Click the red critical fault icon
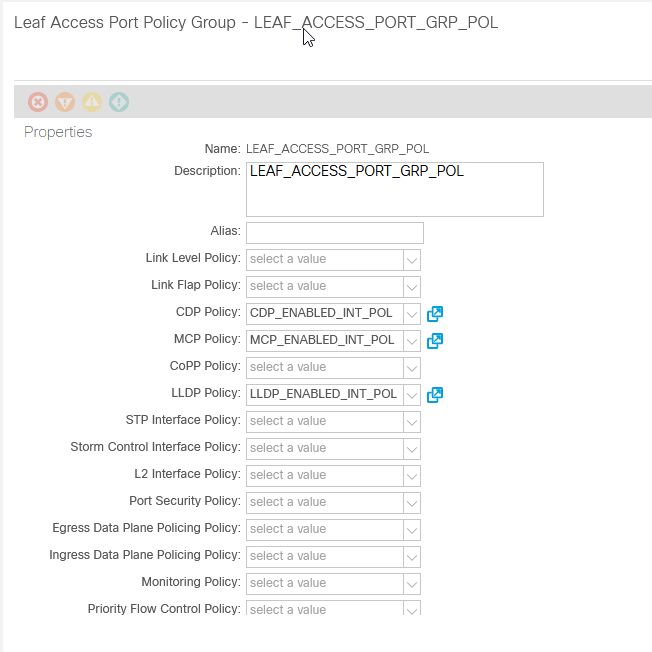 (x=38, y=102)
